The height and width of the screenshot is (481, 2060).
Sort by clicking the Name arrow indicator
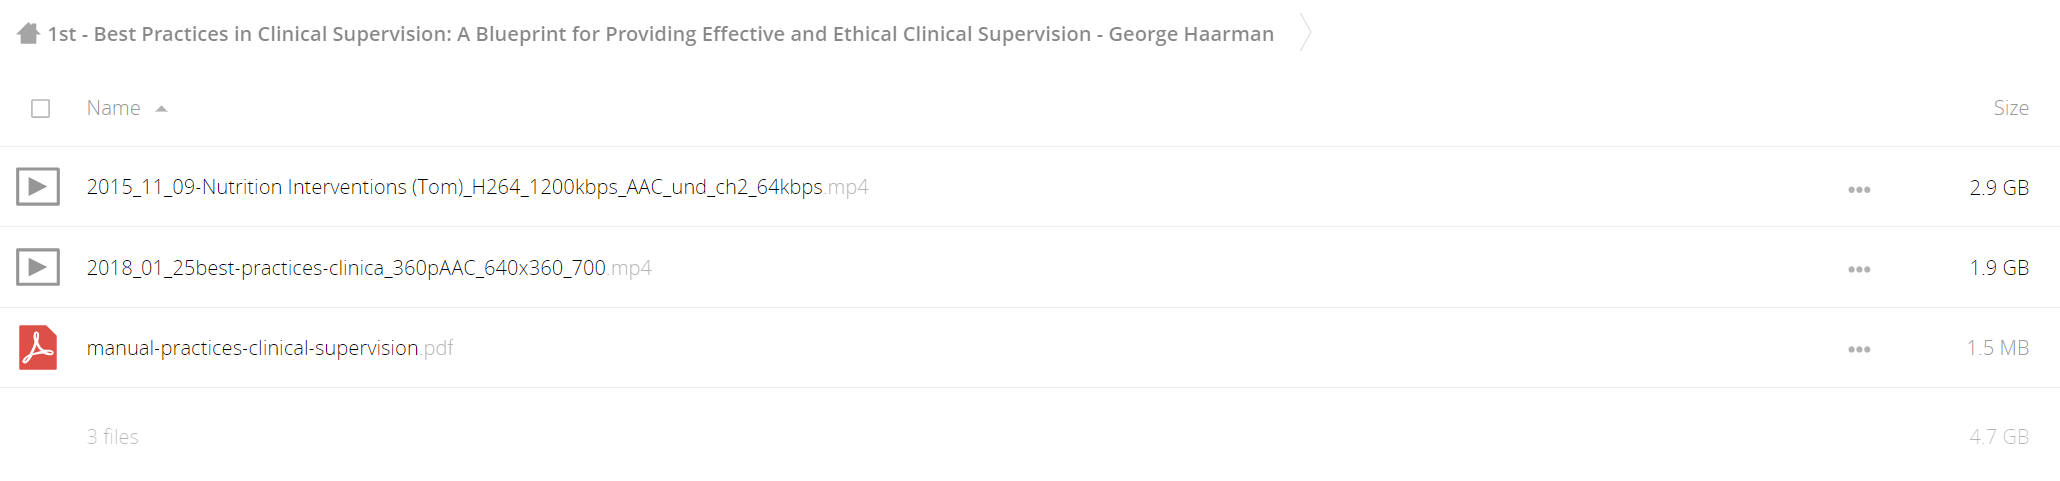pyautogui.click(x=161, y=109)
